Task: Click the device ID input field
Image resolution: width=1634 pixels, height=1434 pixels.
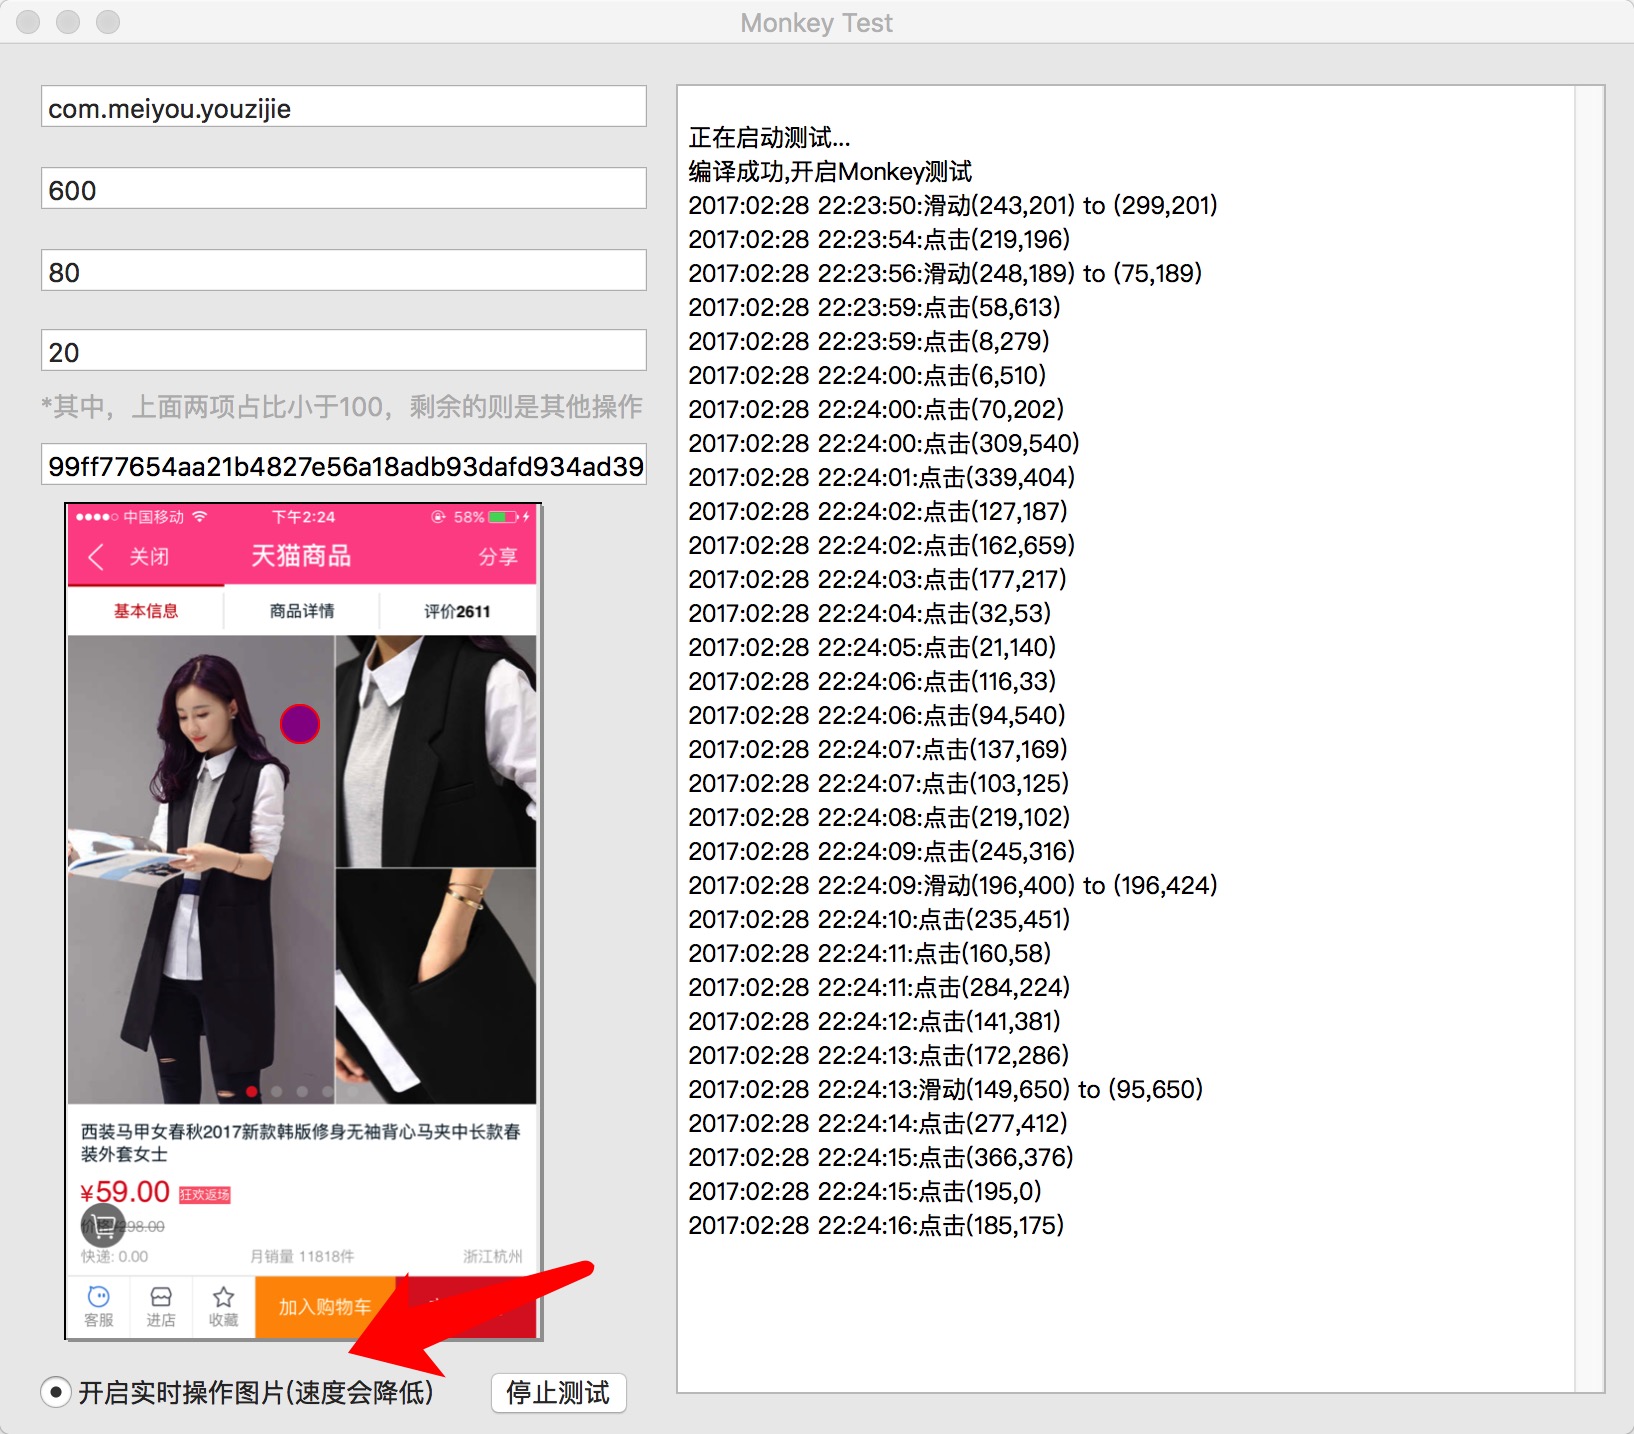Action: 344,465
